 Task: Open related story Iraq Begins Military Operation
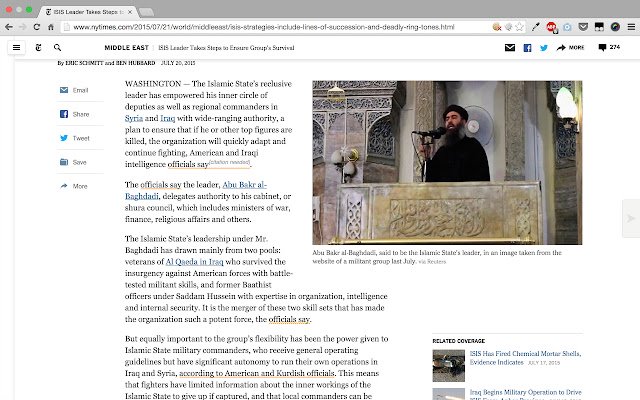click(x=526, y=394)
